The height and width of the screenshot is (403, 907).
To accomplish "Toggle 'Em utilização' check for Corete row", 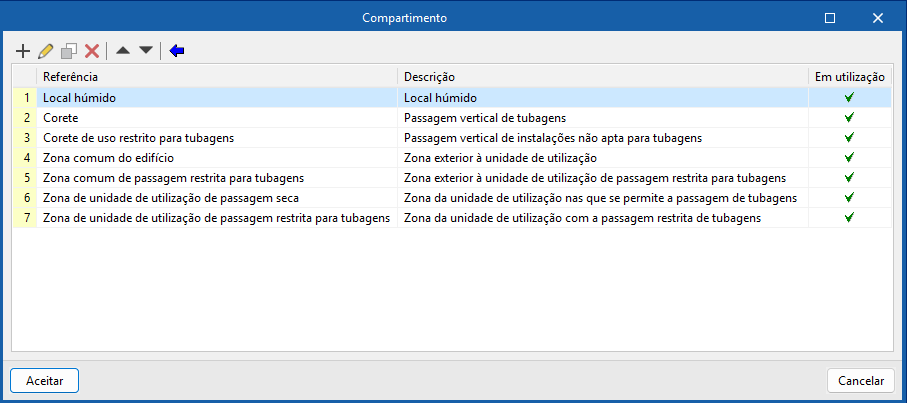I will [x=849, y=118].
